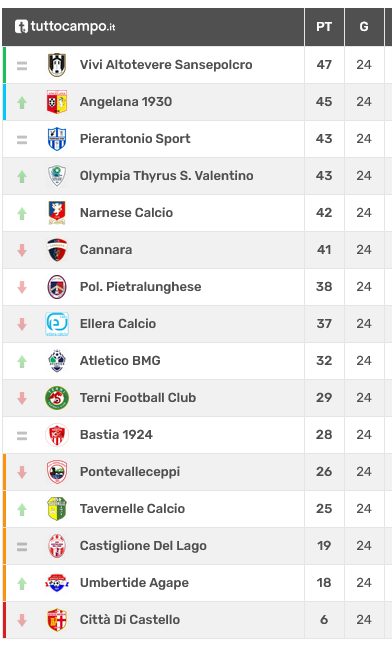Click green up arrow beside Angelana 1930

point(22,102)
